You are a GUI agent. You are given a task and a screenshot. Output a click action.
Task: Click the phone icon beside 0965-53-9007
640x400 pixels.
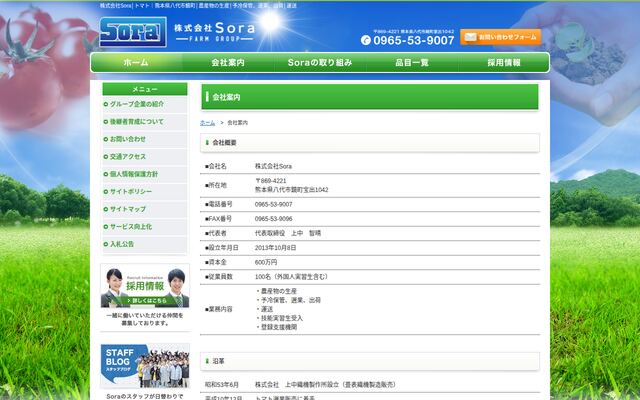point(366,40)
